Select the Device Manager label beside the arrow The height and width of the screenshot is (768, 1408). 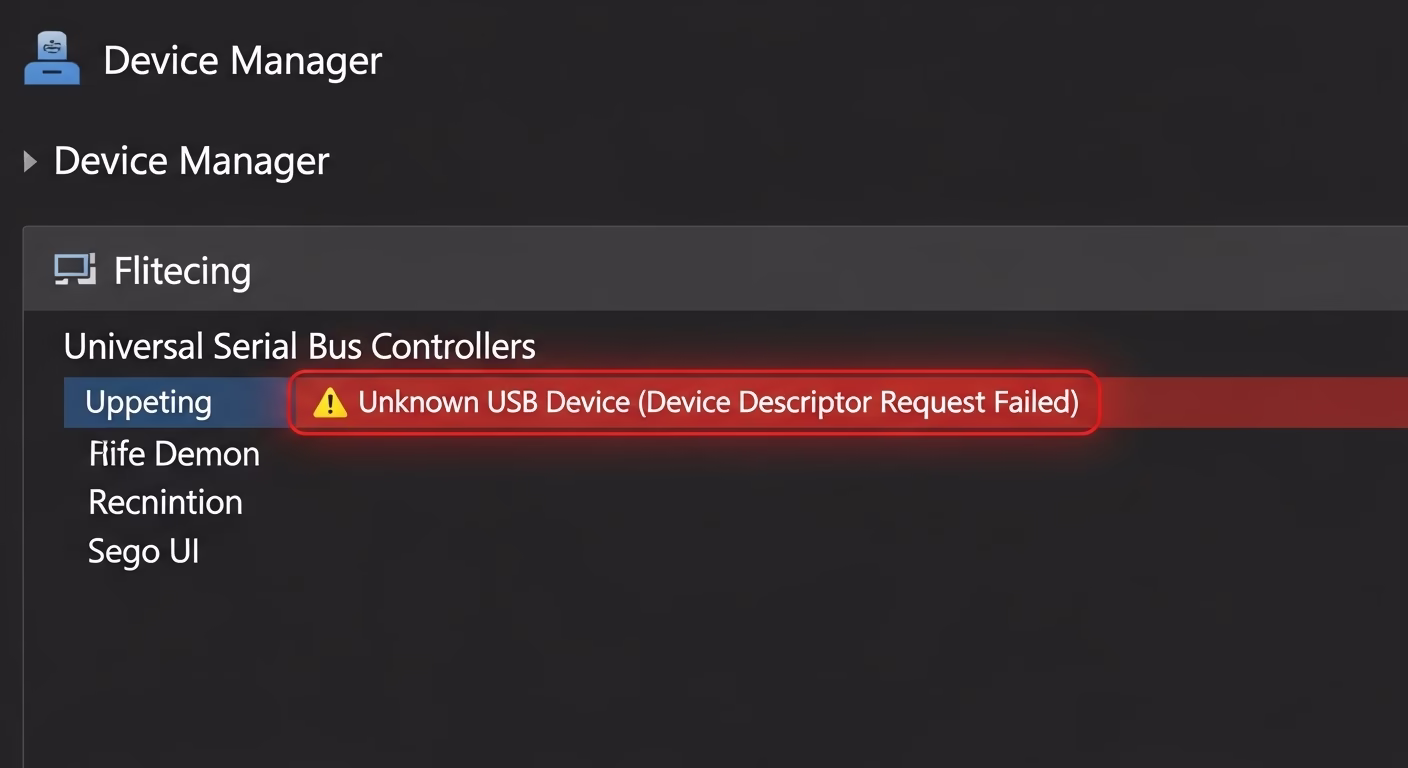(x=191, y=161)
